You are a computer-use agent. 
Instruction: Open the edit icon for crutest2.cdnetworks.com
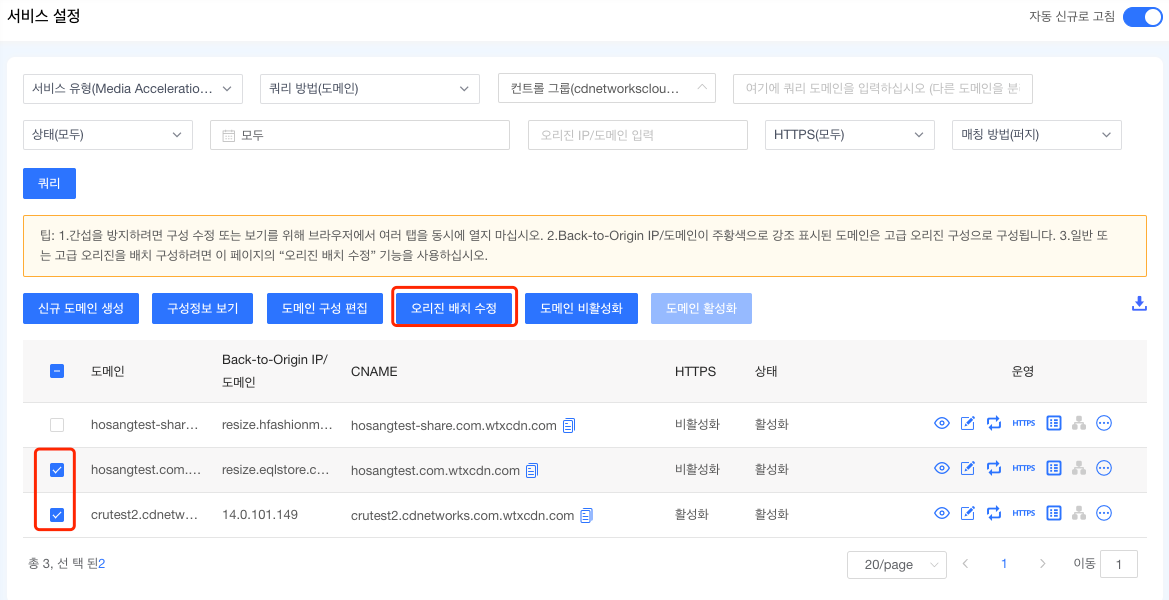pyautogui.click(x=967, y=513)
